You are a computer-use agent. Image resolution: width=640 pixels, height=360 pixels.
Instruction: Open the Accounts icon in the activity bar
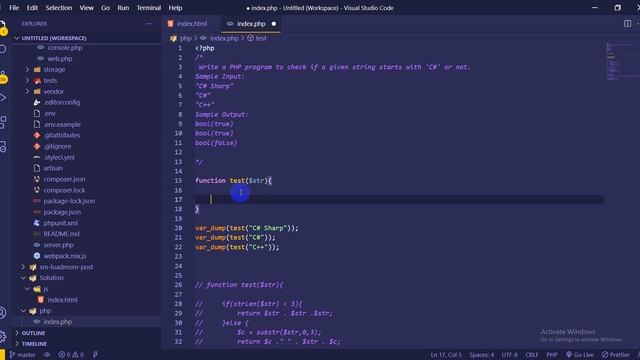pyautogui.click(x=3, y=313)
